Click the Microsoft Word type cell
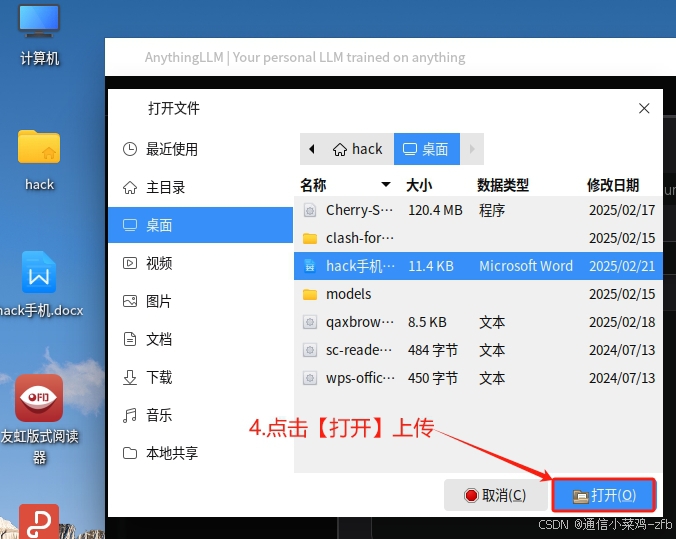Image resolution: width=676 pixels, height=539 pixels. click(x=526, y=266)
